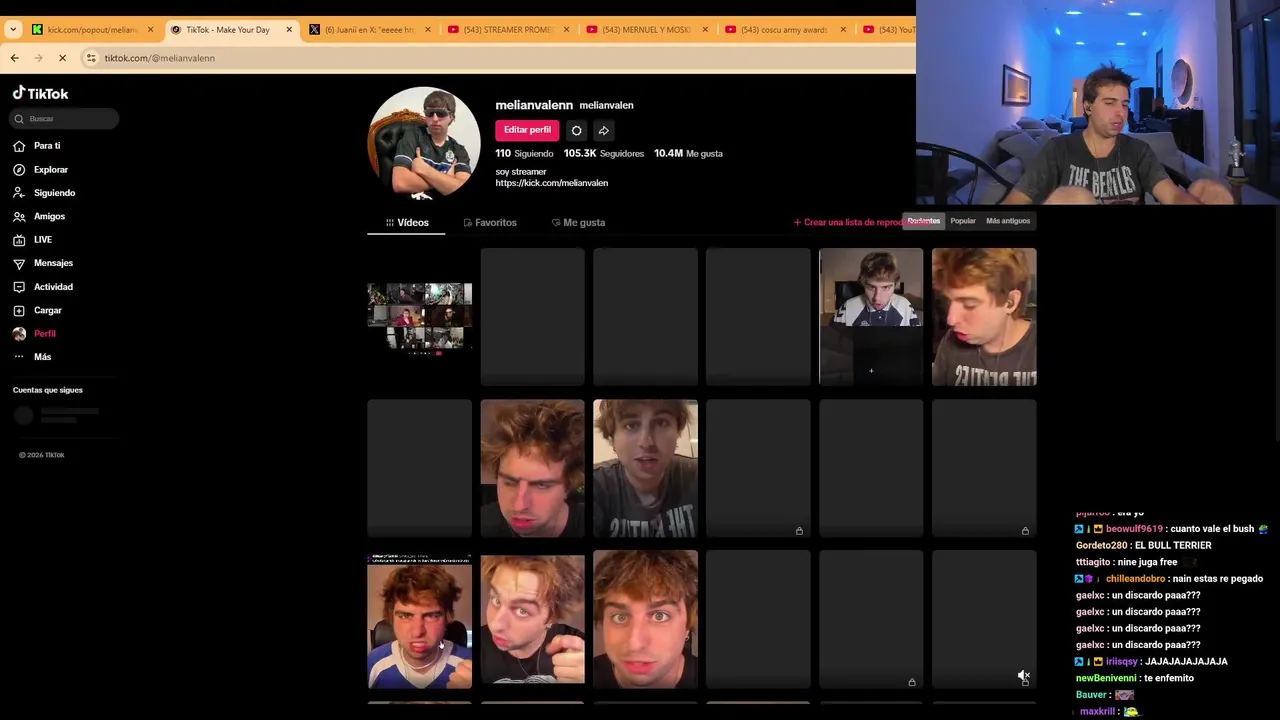Click the share profile arrow icon

tap(604, 130)
